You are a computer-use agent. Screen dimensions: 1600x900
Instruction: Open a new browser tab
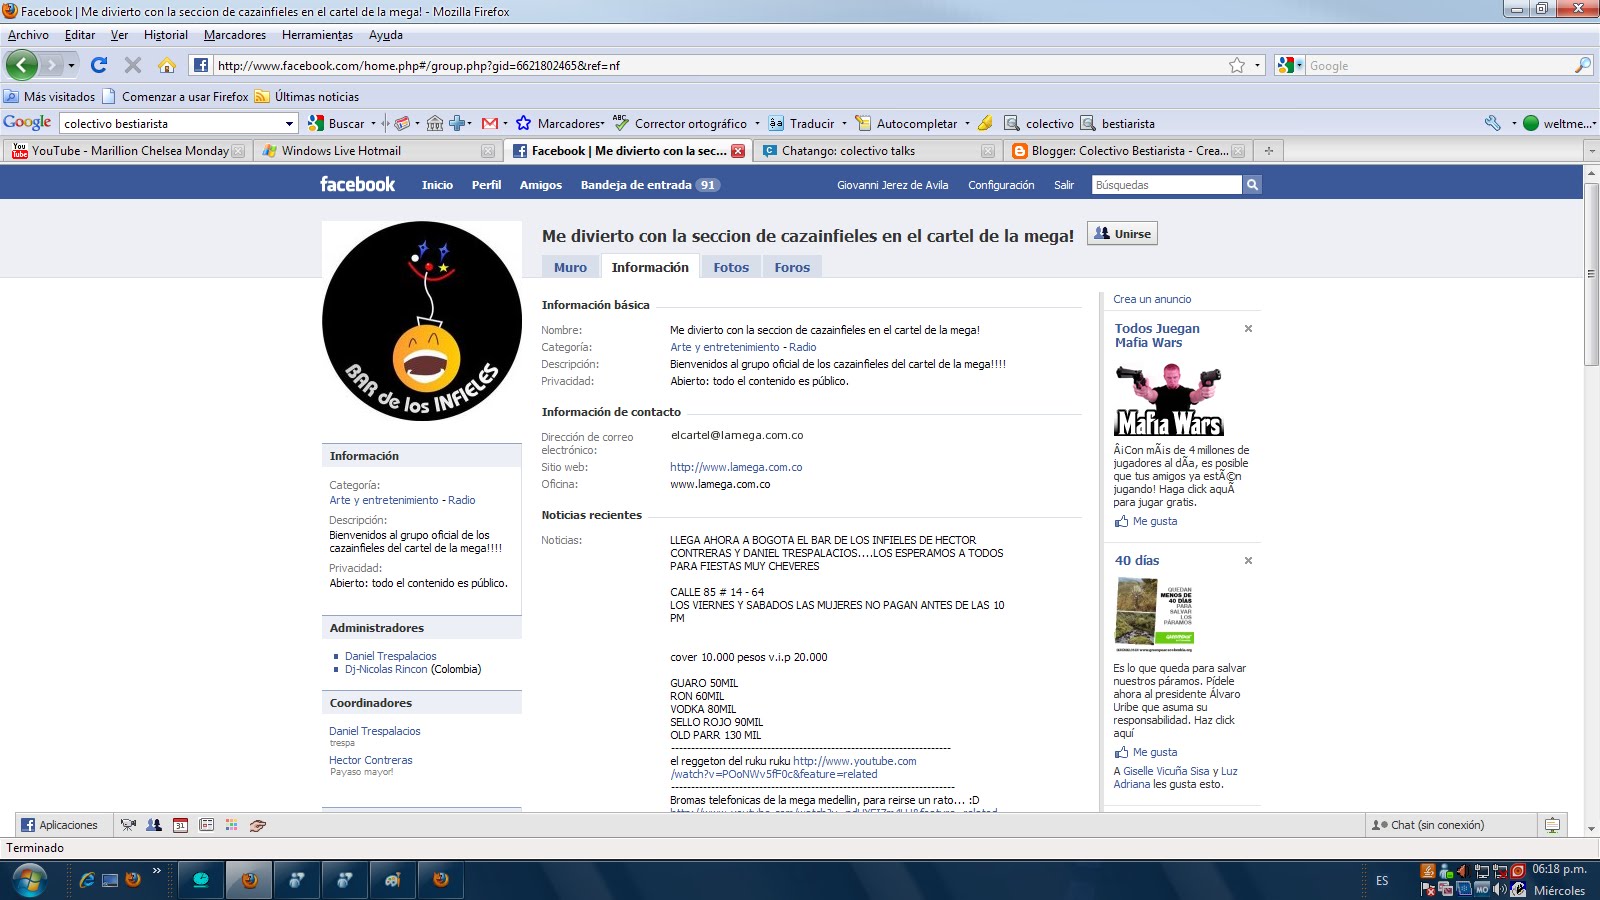coord(1269,151)
